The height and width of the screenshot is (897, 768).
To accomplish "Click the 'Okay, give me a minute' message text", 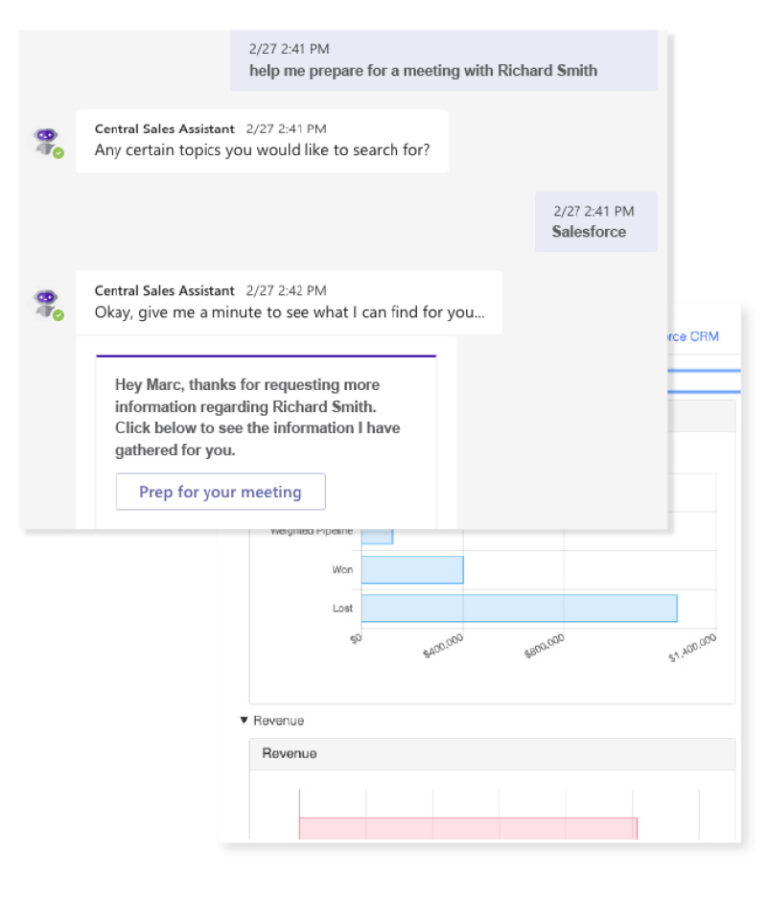I will (x=289, y=312).
